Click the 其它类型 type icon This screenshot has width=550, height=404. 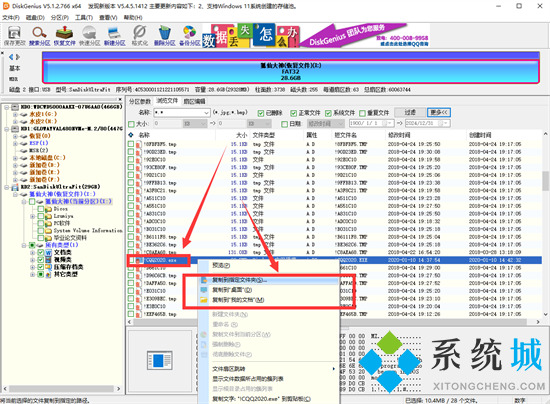click(48, 275)
